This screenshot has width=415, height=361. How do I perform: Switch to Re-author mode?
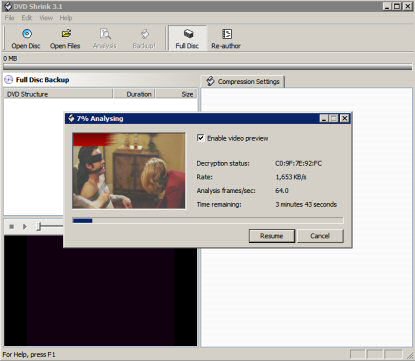226,39
